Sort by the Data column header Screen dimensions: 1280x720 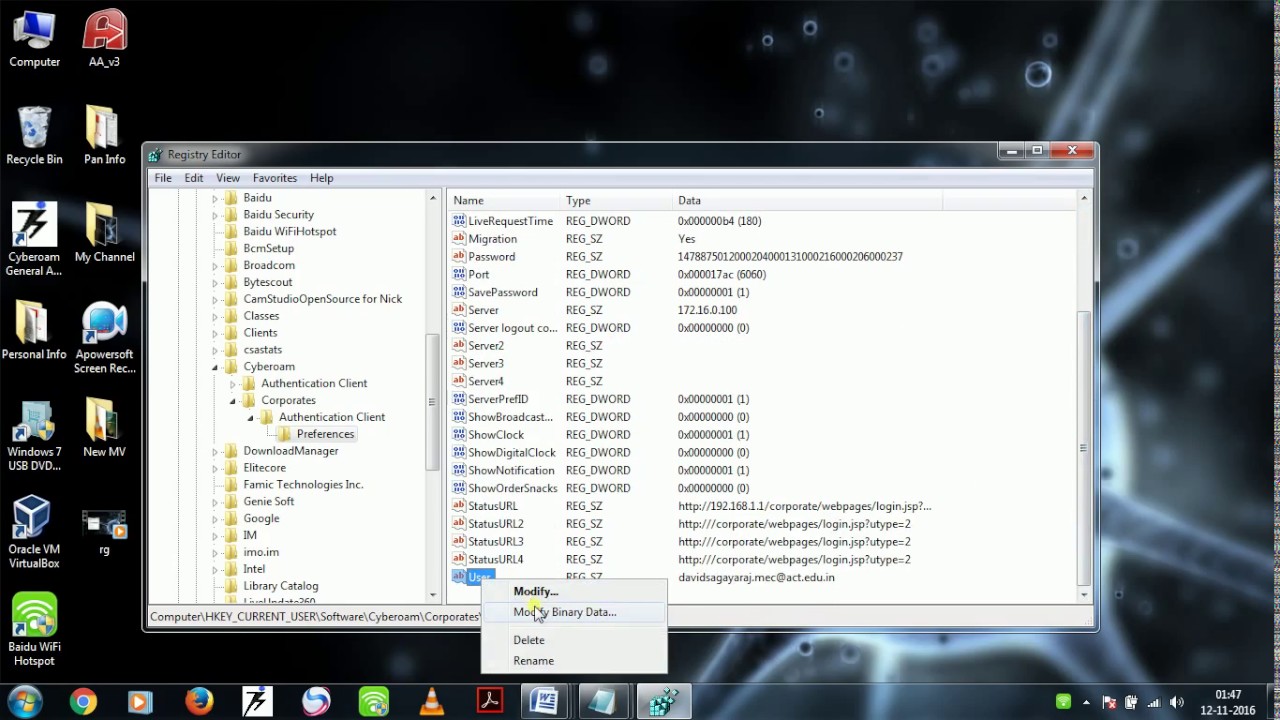click(807, 200)
